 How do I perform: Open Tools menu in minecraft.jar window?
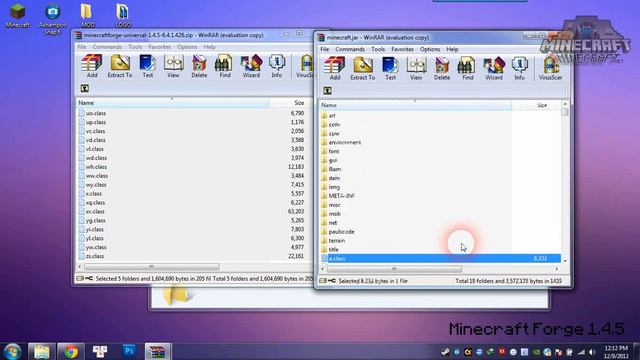pyautogui.click(x=378, y=49)
